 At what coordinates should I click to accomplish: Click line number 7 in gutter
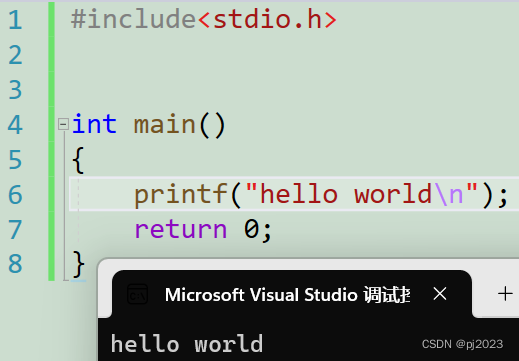point(15,230)
